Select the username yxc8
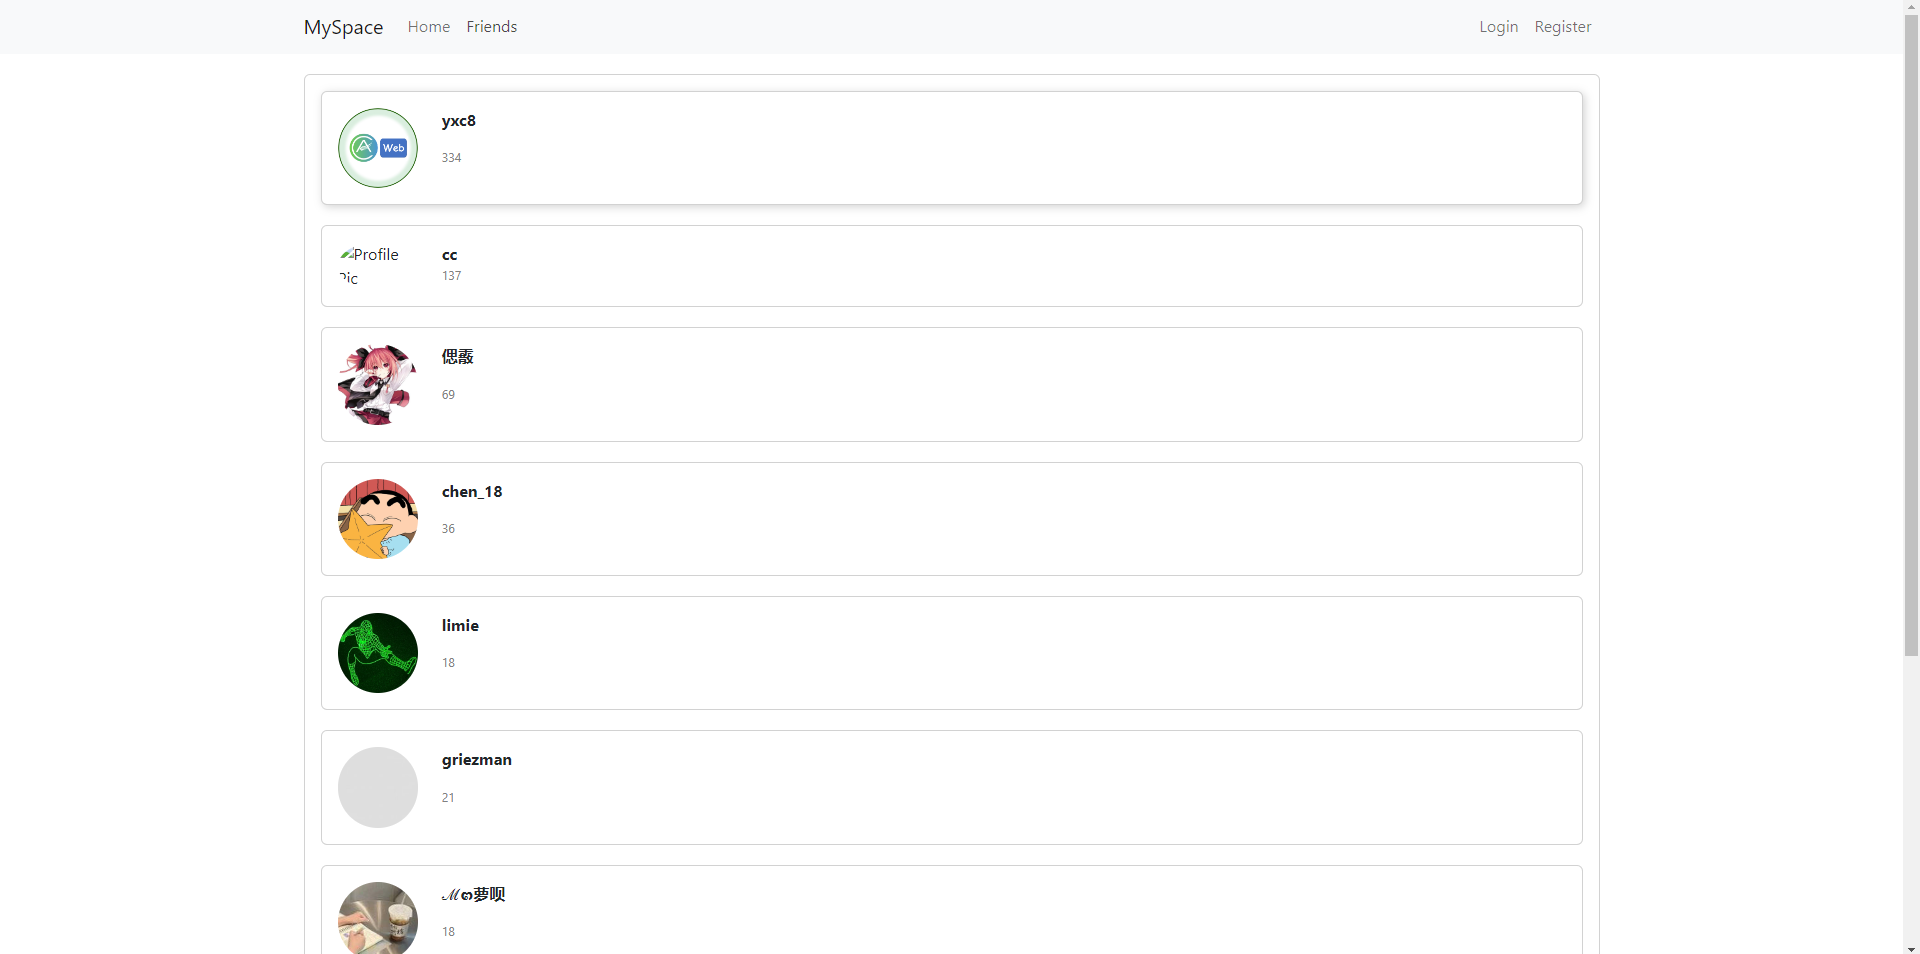 [x=458, y=120]
